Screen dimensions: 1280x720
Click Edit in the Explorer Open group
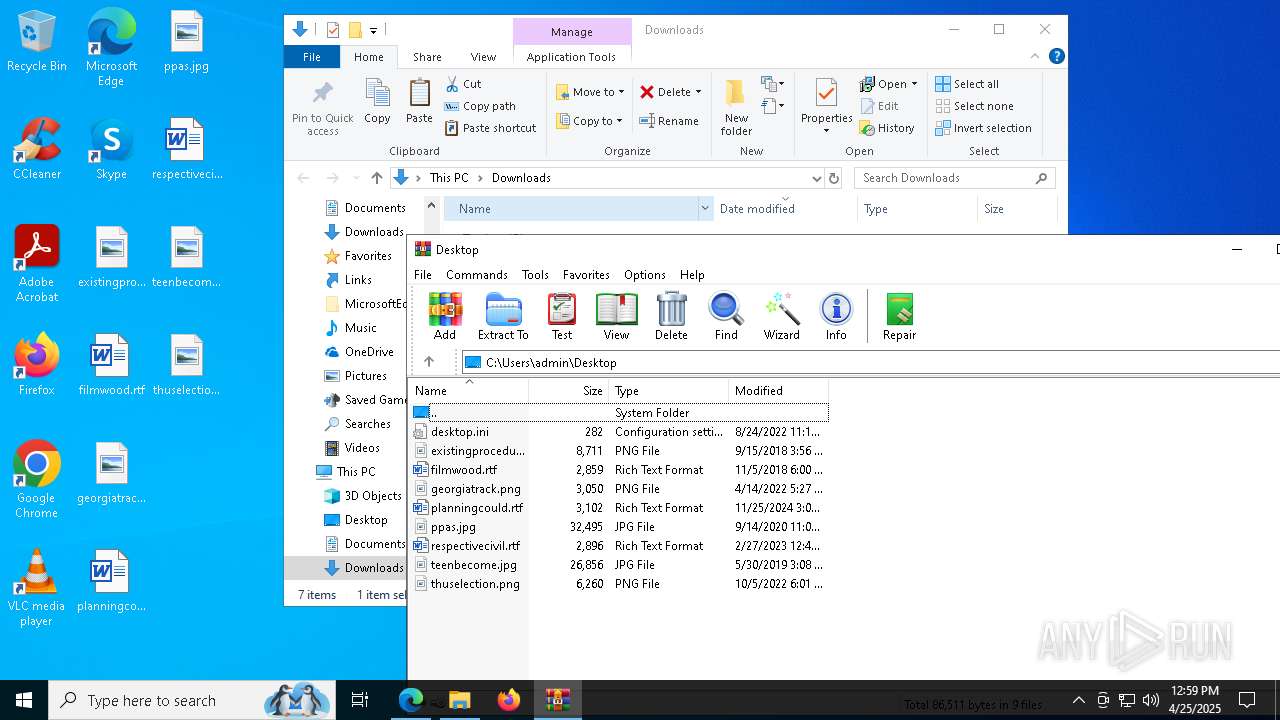[879, 106]
